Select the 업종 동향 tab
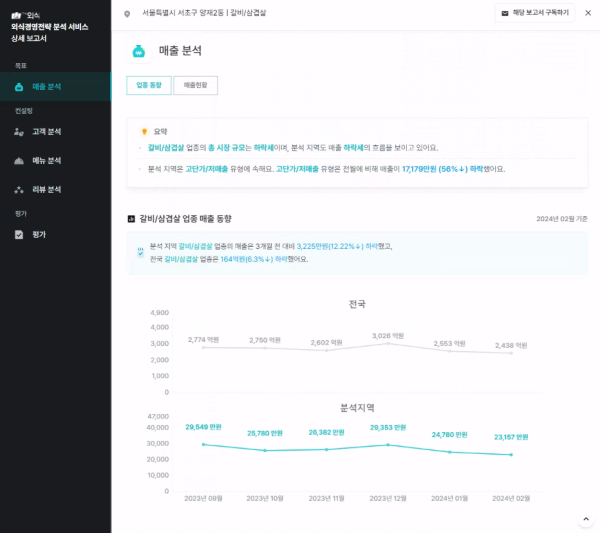 point(149,85)
